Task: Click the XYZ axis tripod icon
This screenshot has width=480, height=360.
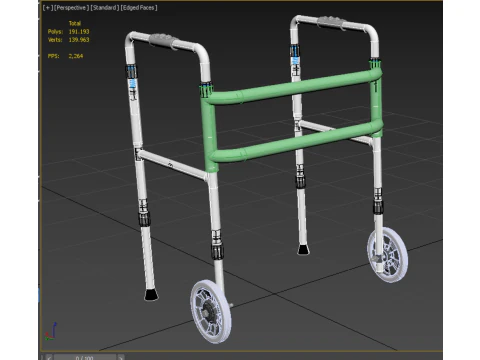Action: tap(51, 331)
